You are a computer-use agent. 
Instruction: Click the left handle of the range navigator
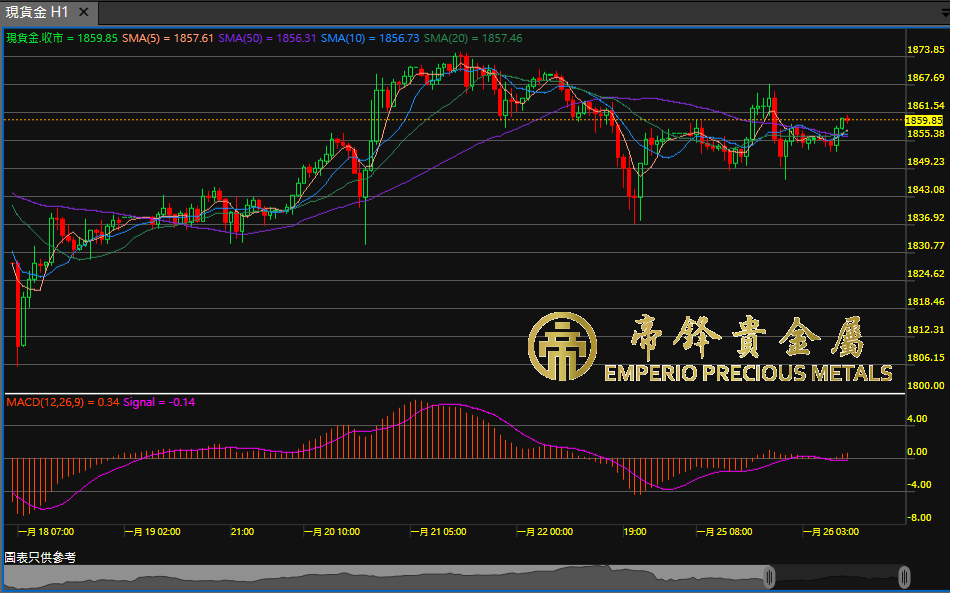769,577
